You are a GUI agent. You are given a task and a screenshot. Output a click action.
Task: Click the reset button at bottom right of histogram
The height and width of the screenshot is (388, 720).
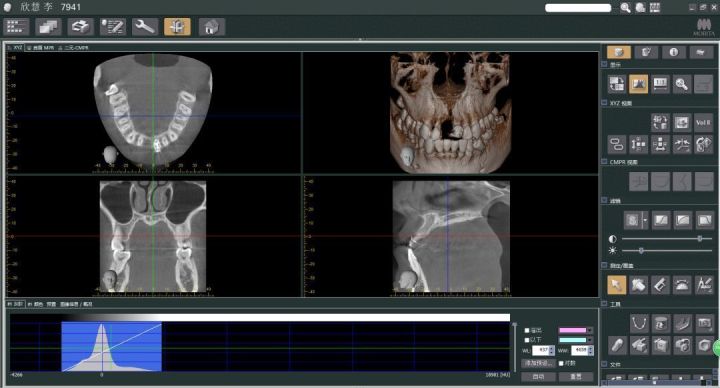tap(576, 377)
